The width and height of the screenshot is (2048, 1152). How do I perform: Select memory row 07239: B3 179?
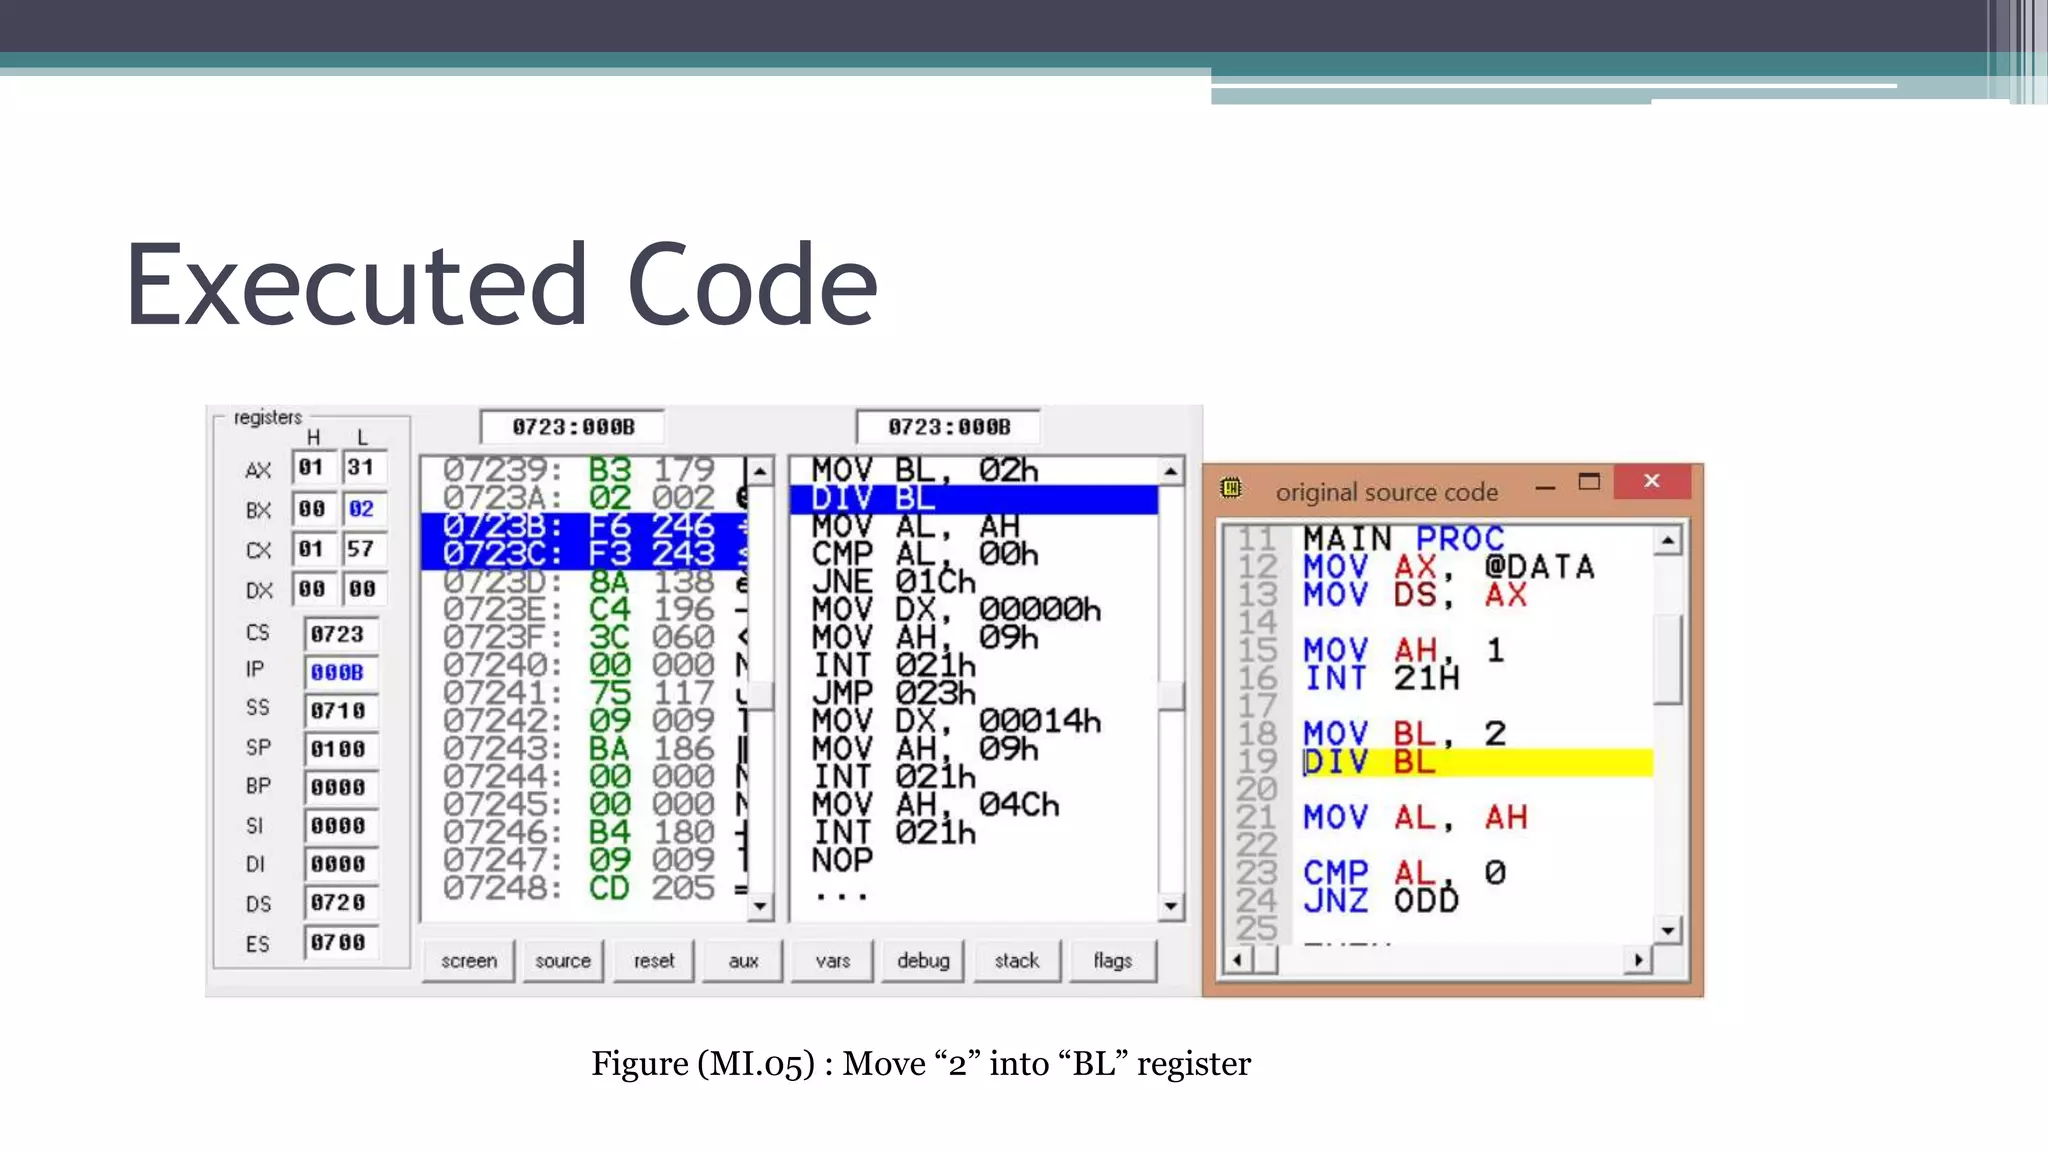[584, 470]
